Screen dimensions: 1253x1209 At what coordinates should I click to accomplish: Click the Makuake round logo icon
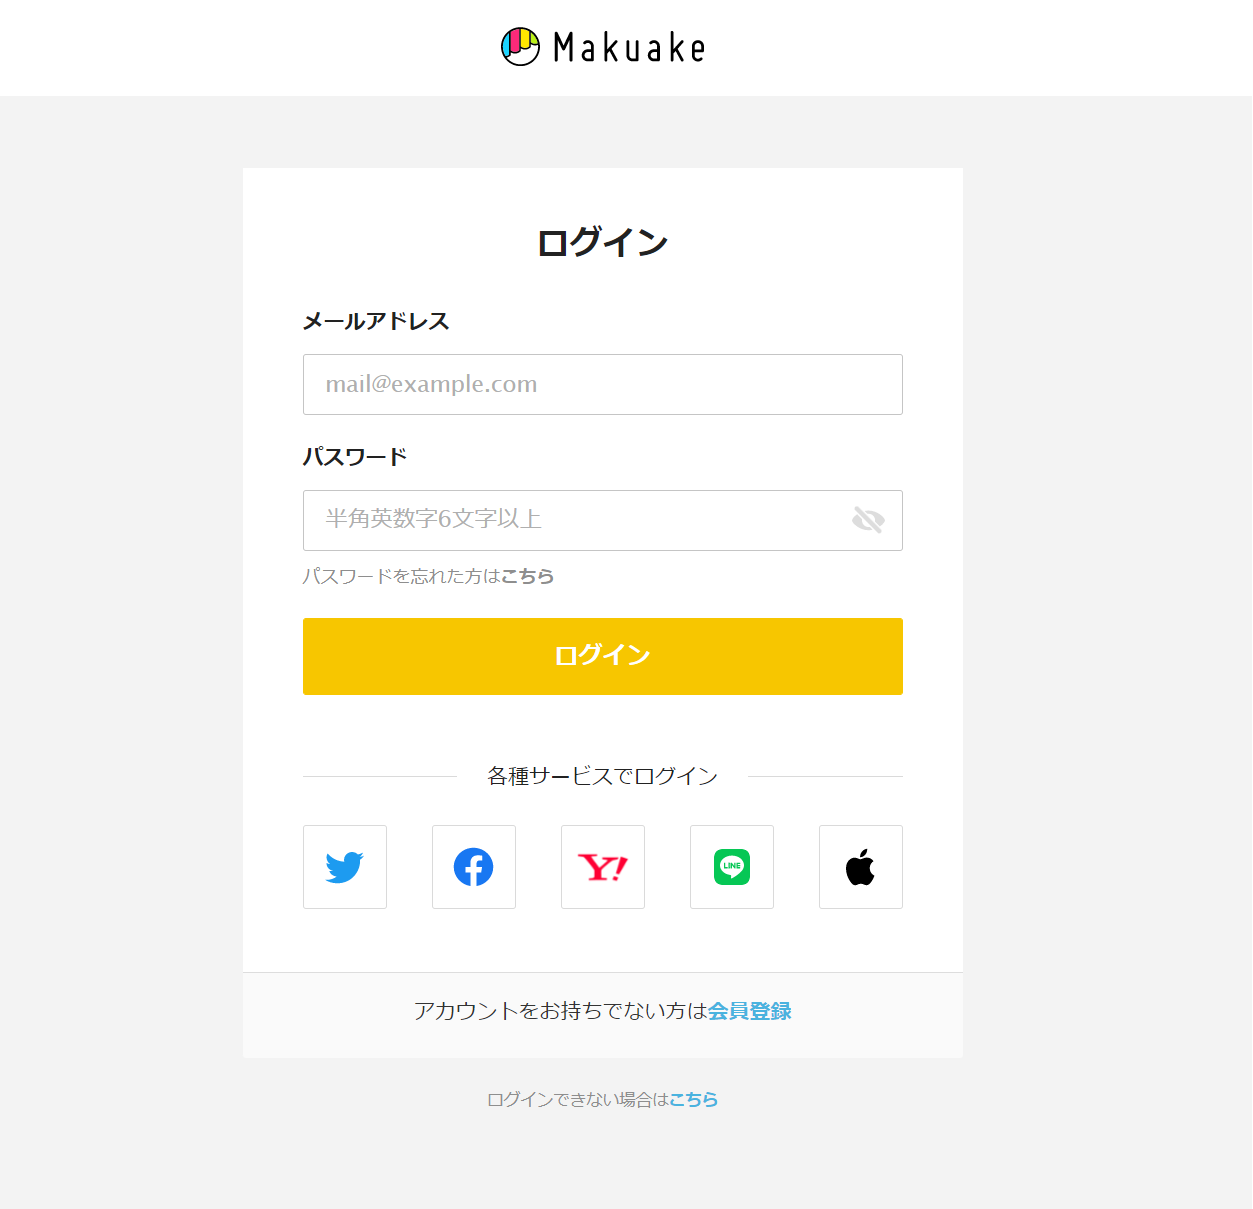tap(520, 47)
